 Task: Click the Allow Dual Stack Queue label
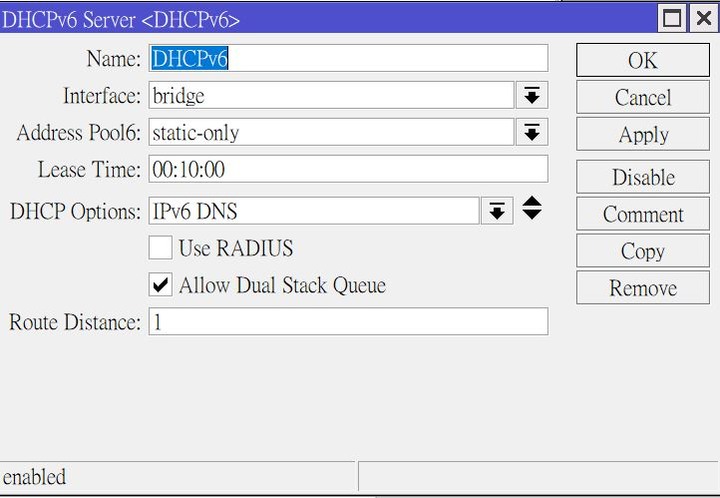tap(282, 285)
